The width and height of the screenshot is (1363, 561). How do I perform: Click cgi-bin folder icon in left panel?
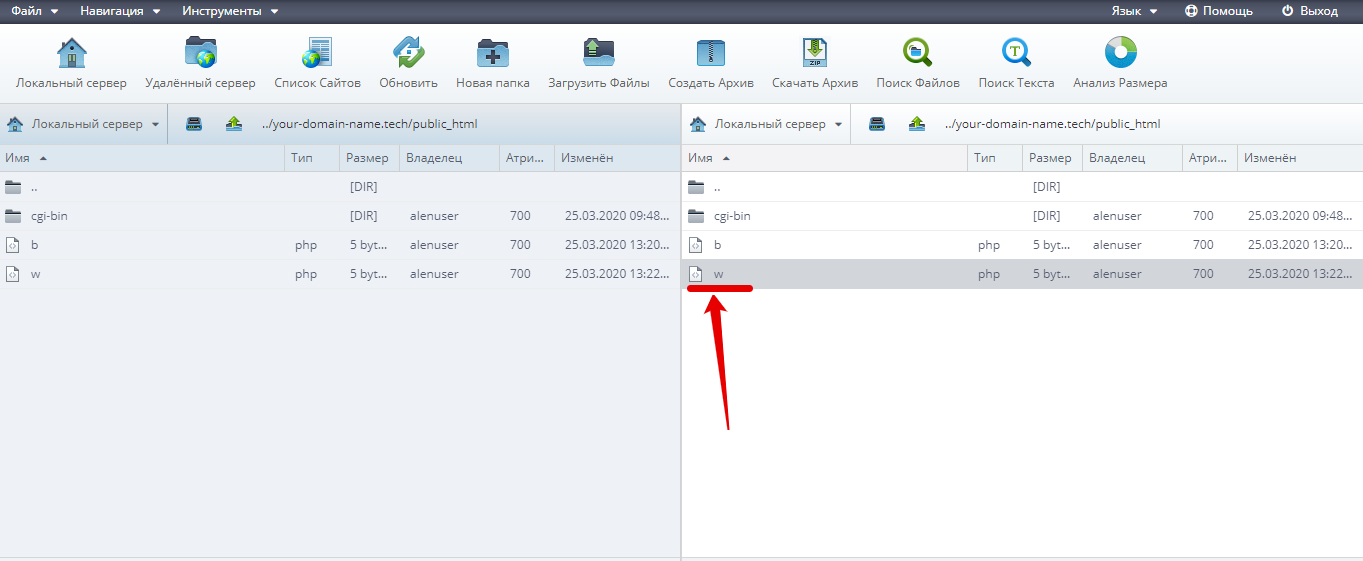[13, 216]
